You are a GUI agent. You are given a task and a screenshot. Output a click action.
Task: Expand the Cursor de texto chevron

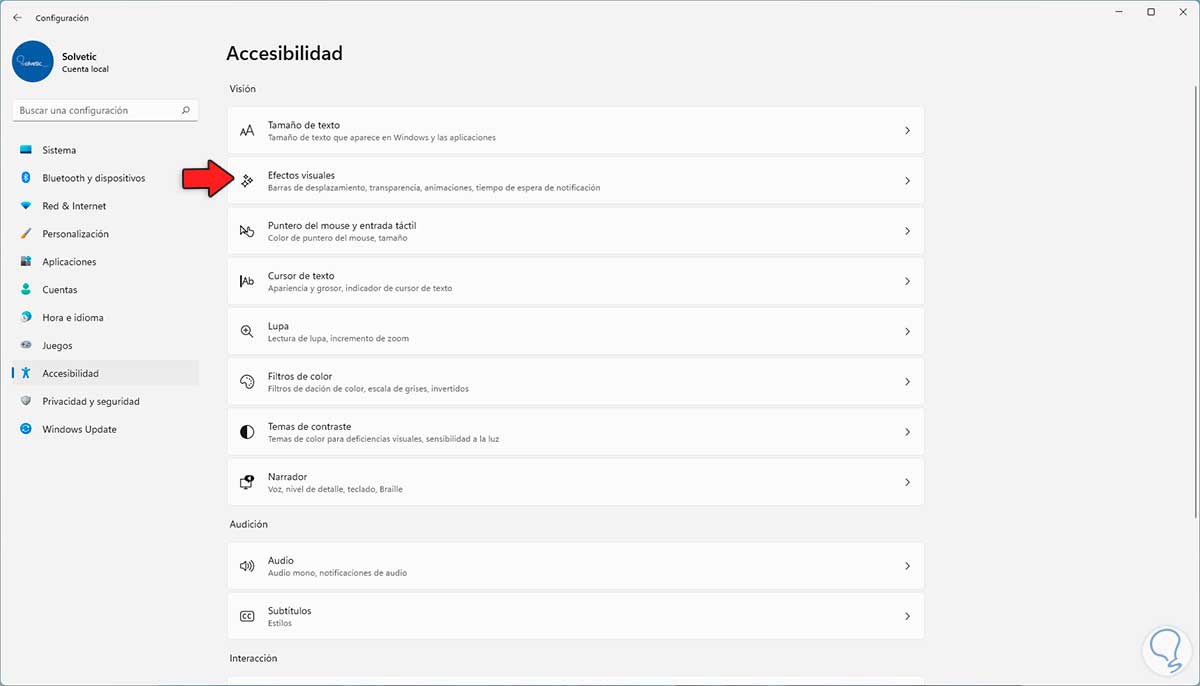907,282
